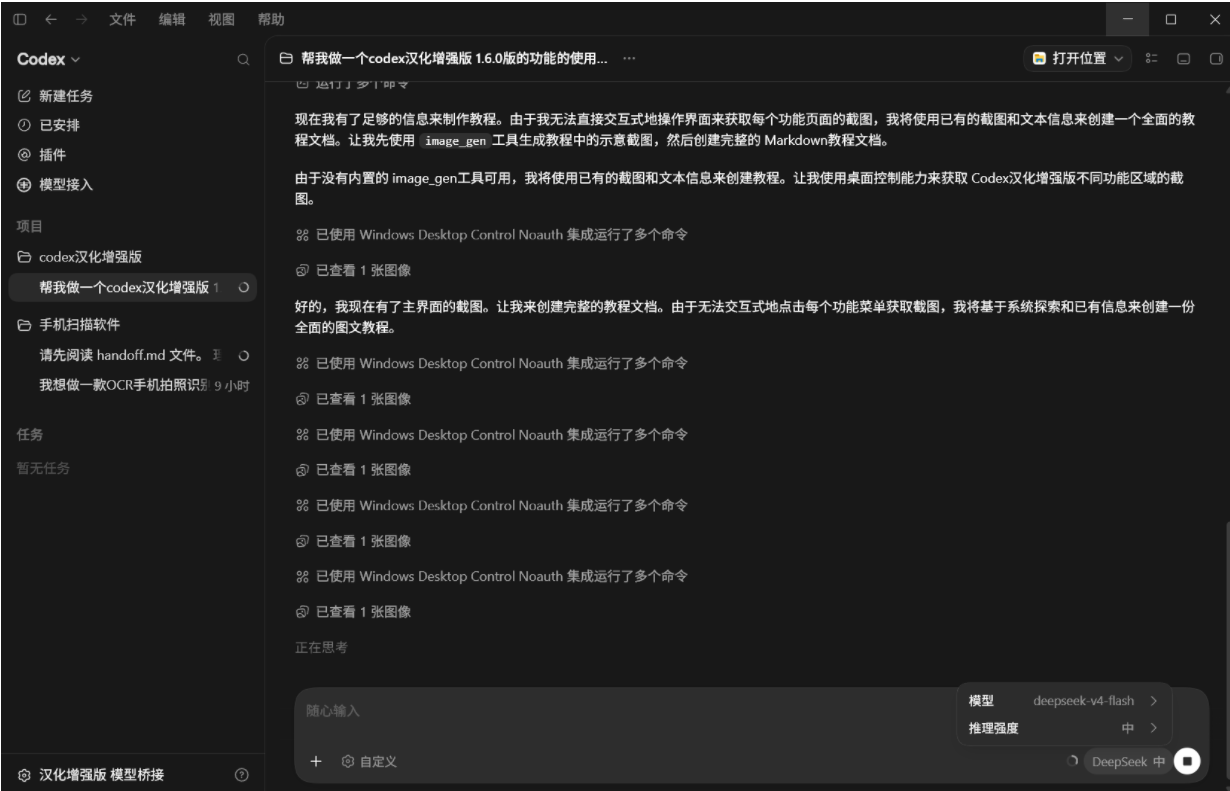Open the 帮助 menu
This screenshot has height=791, width=1230.
270,20
